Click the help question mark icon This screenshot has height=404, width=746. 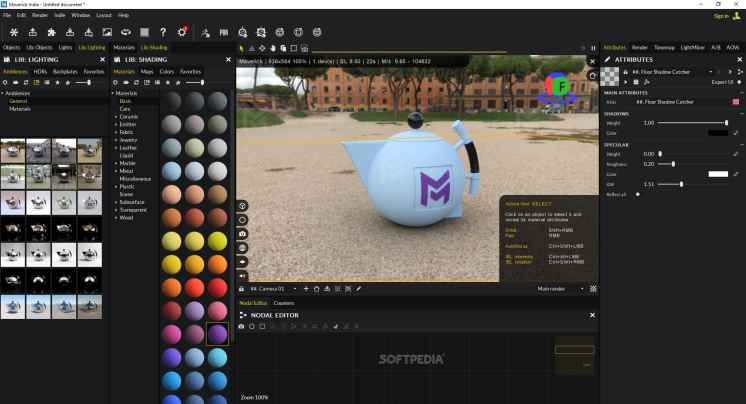pyautogui.click(x=165, y=32)
